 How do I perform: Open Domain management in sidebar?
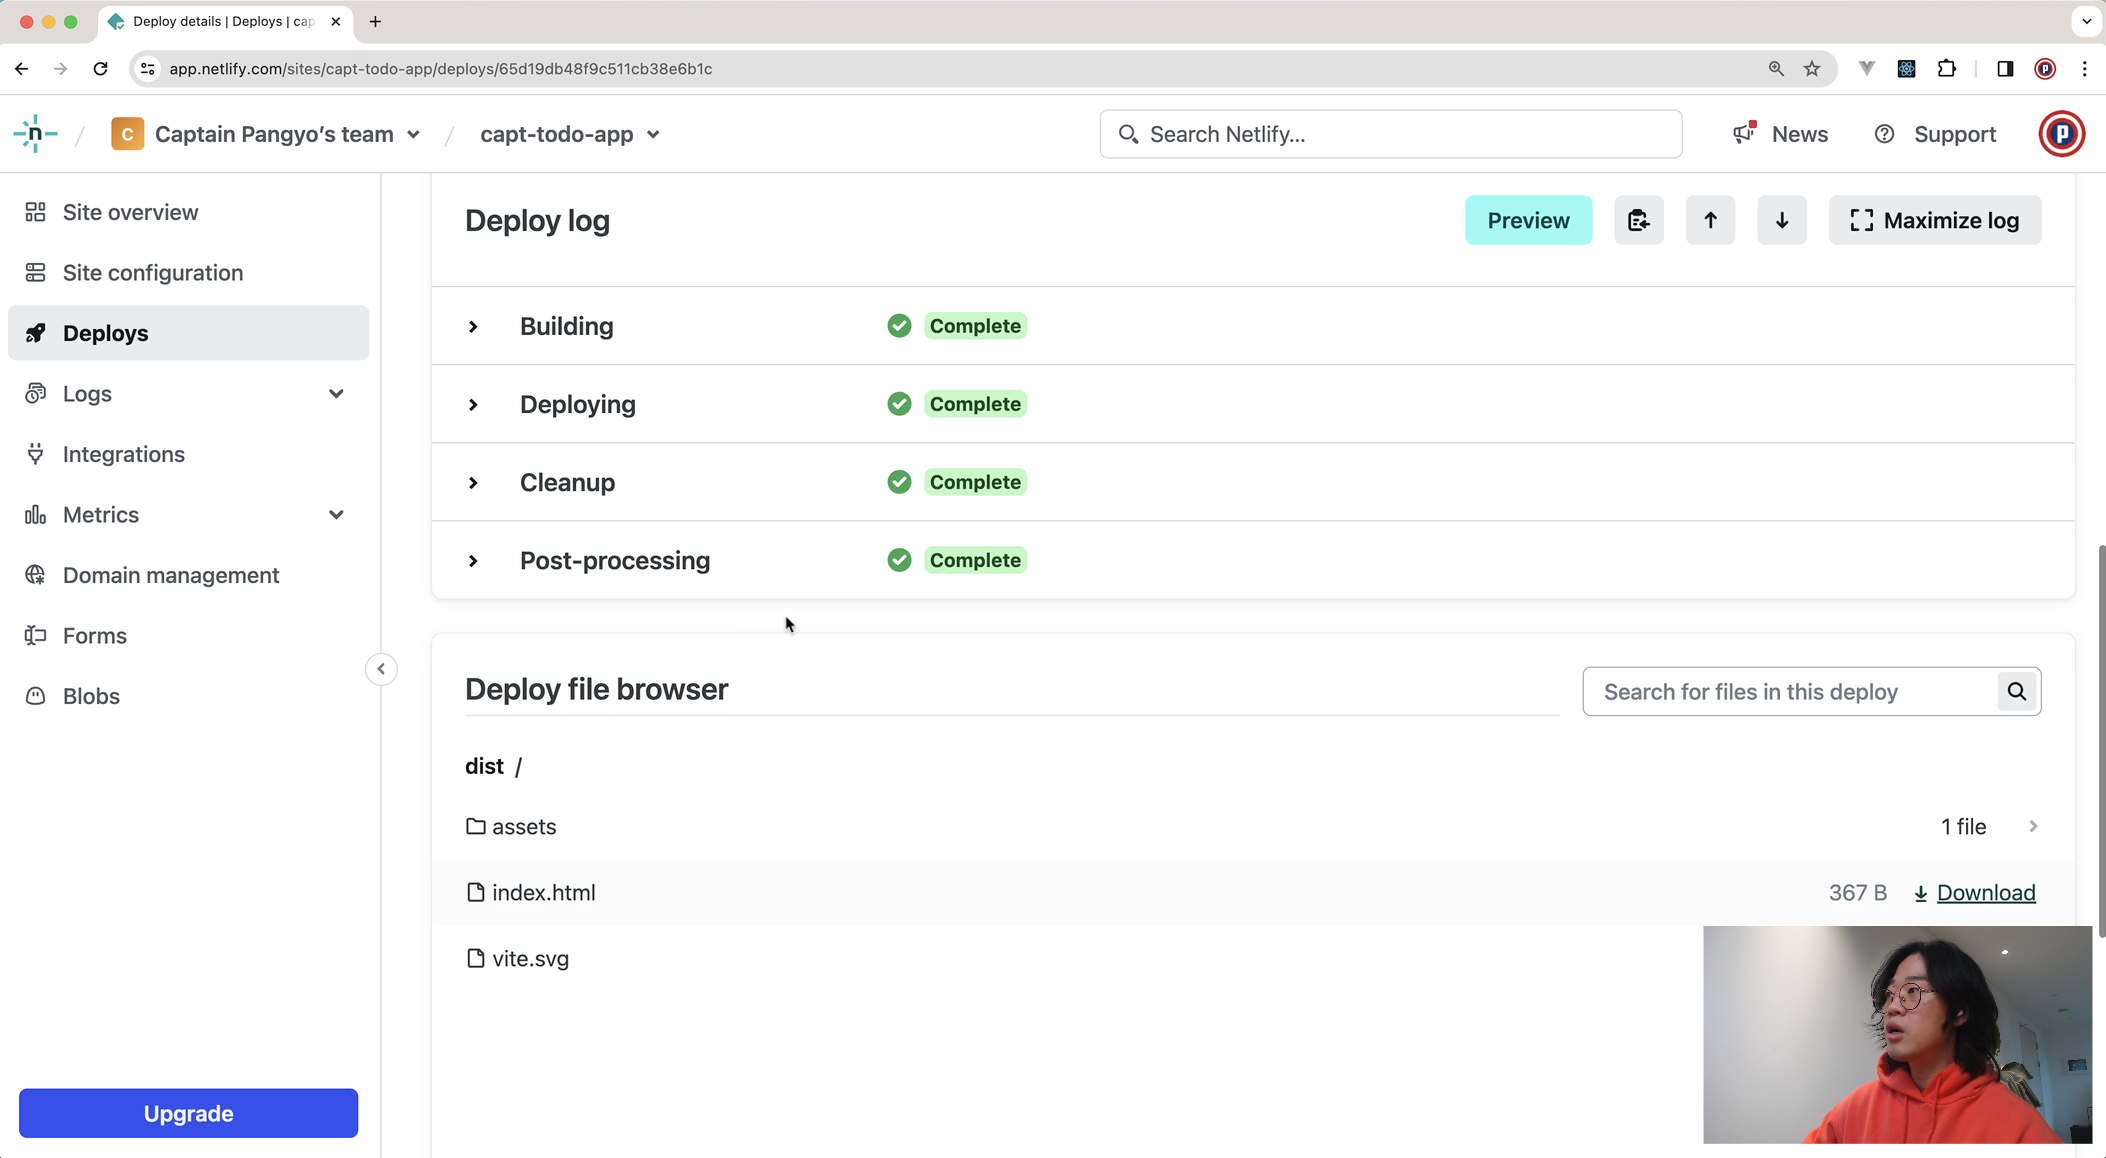pyautogui.click(x=170, y=575)
